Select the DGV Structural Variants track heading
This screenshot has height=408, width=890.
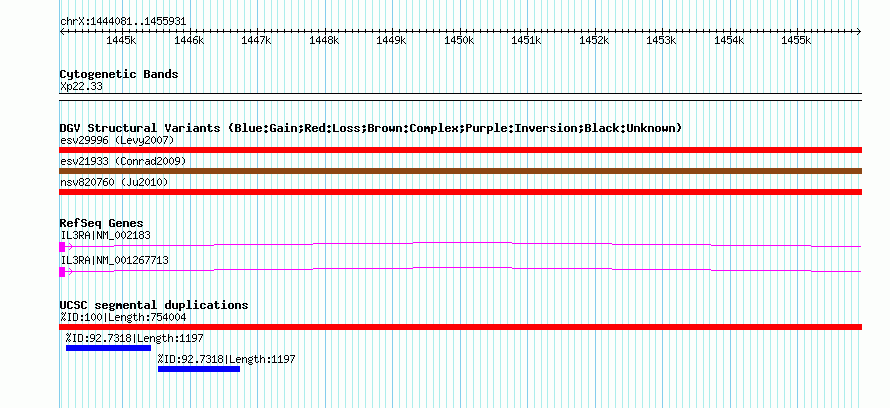point(371,128)
